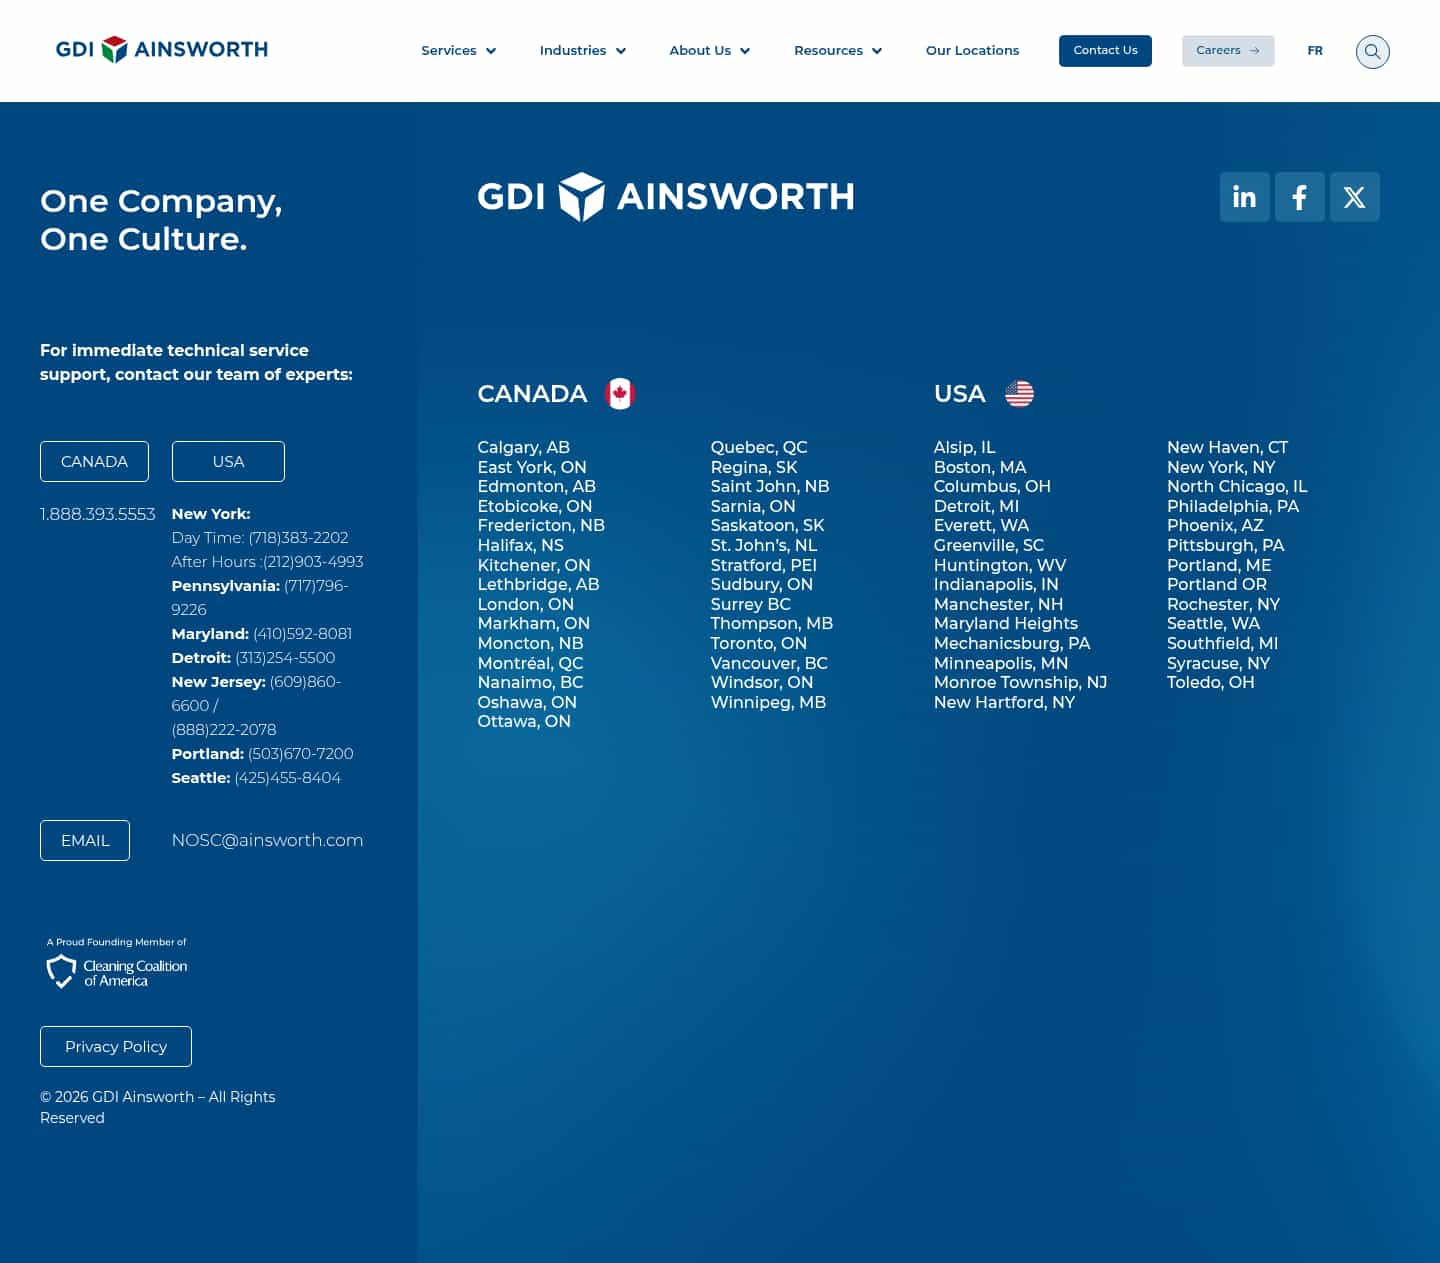Expand the About Us dropdown menu
The image size is (1440, 1263).
tap(709, 50)
